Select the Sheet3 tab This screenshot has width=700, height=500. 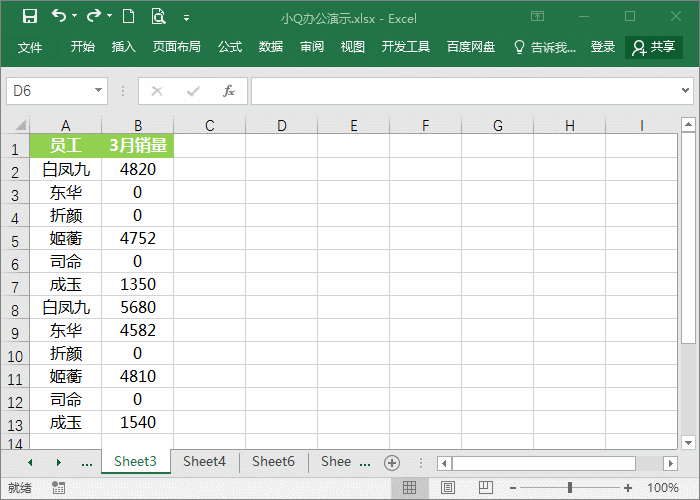click(x=136, y=461)
